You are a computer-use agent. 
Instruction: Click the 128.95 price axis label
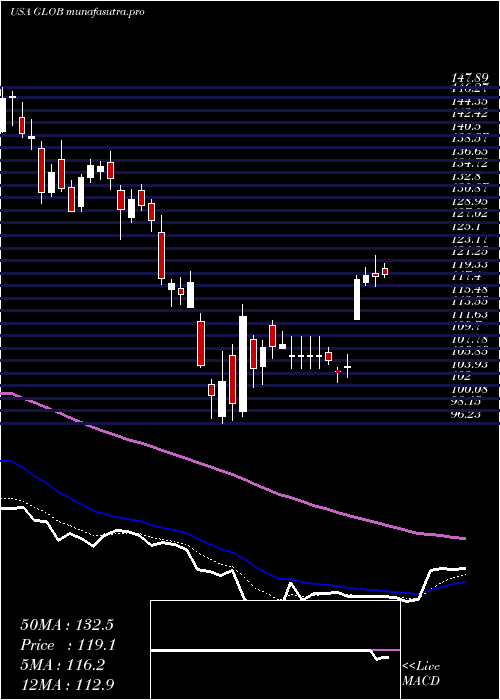click(x=469, y=201)
